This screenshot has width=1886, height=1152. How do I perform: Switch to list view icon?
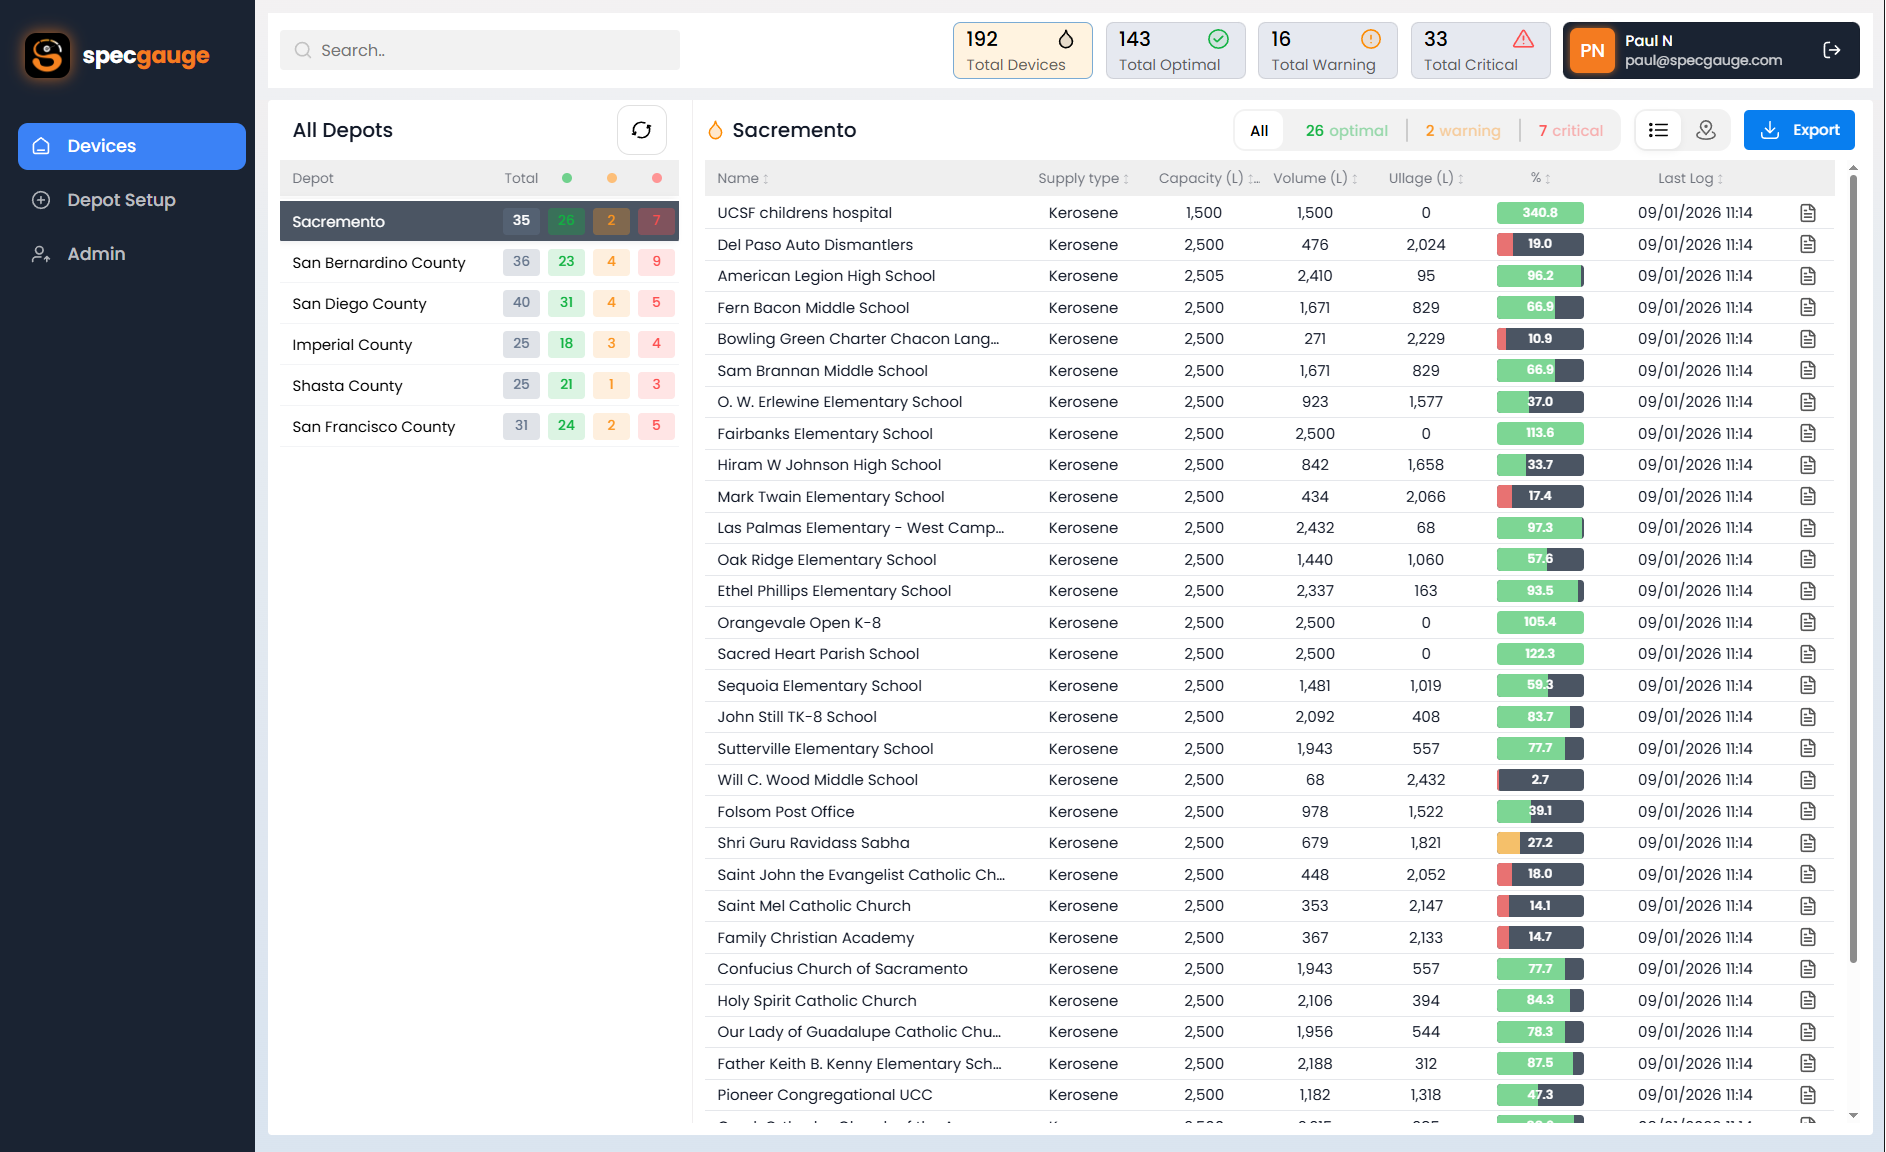coord(1658,130)
